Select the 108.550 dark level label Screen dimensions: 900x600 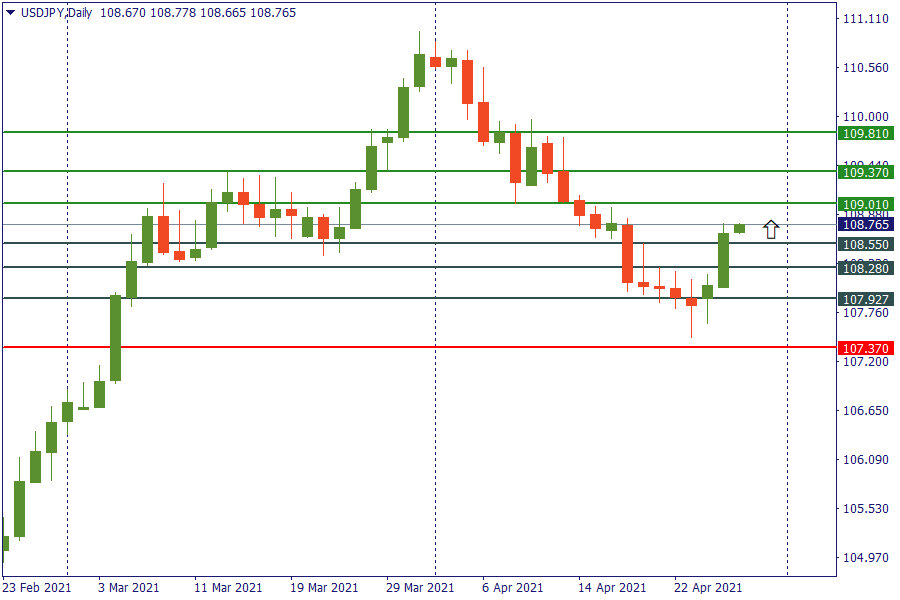click(x=866, y=244)
